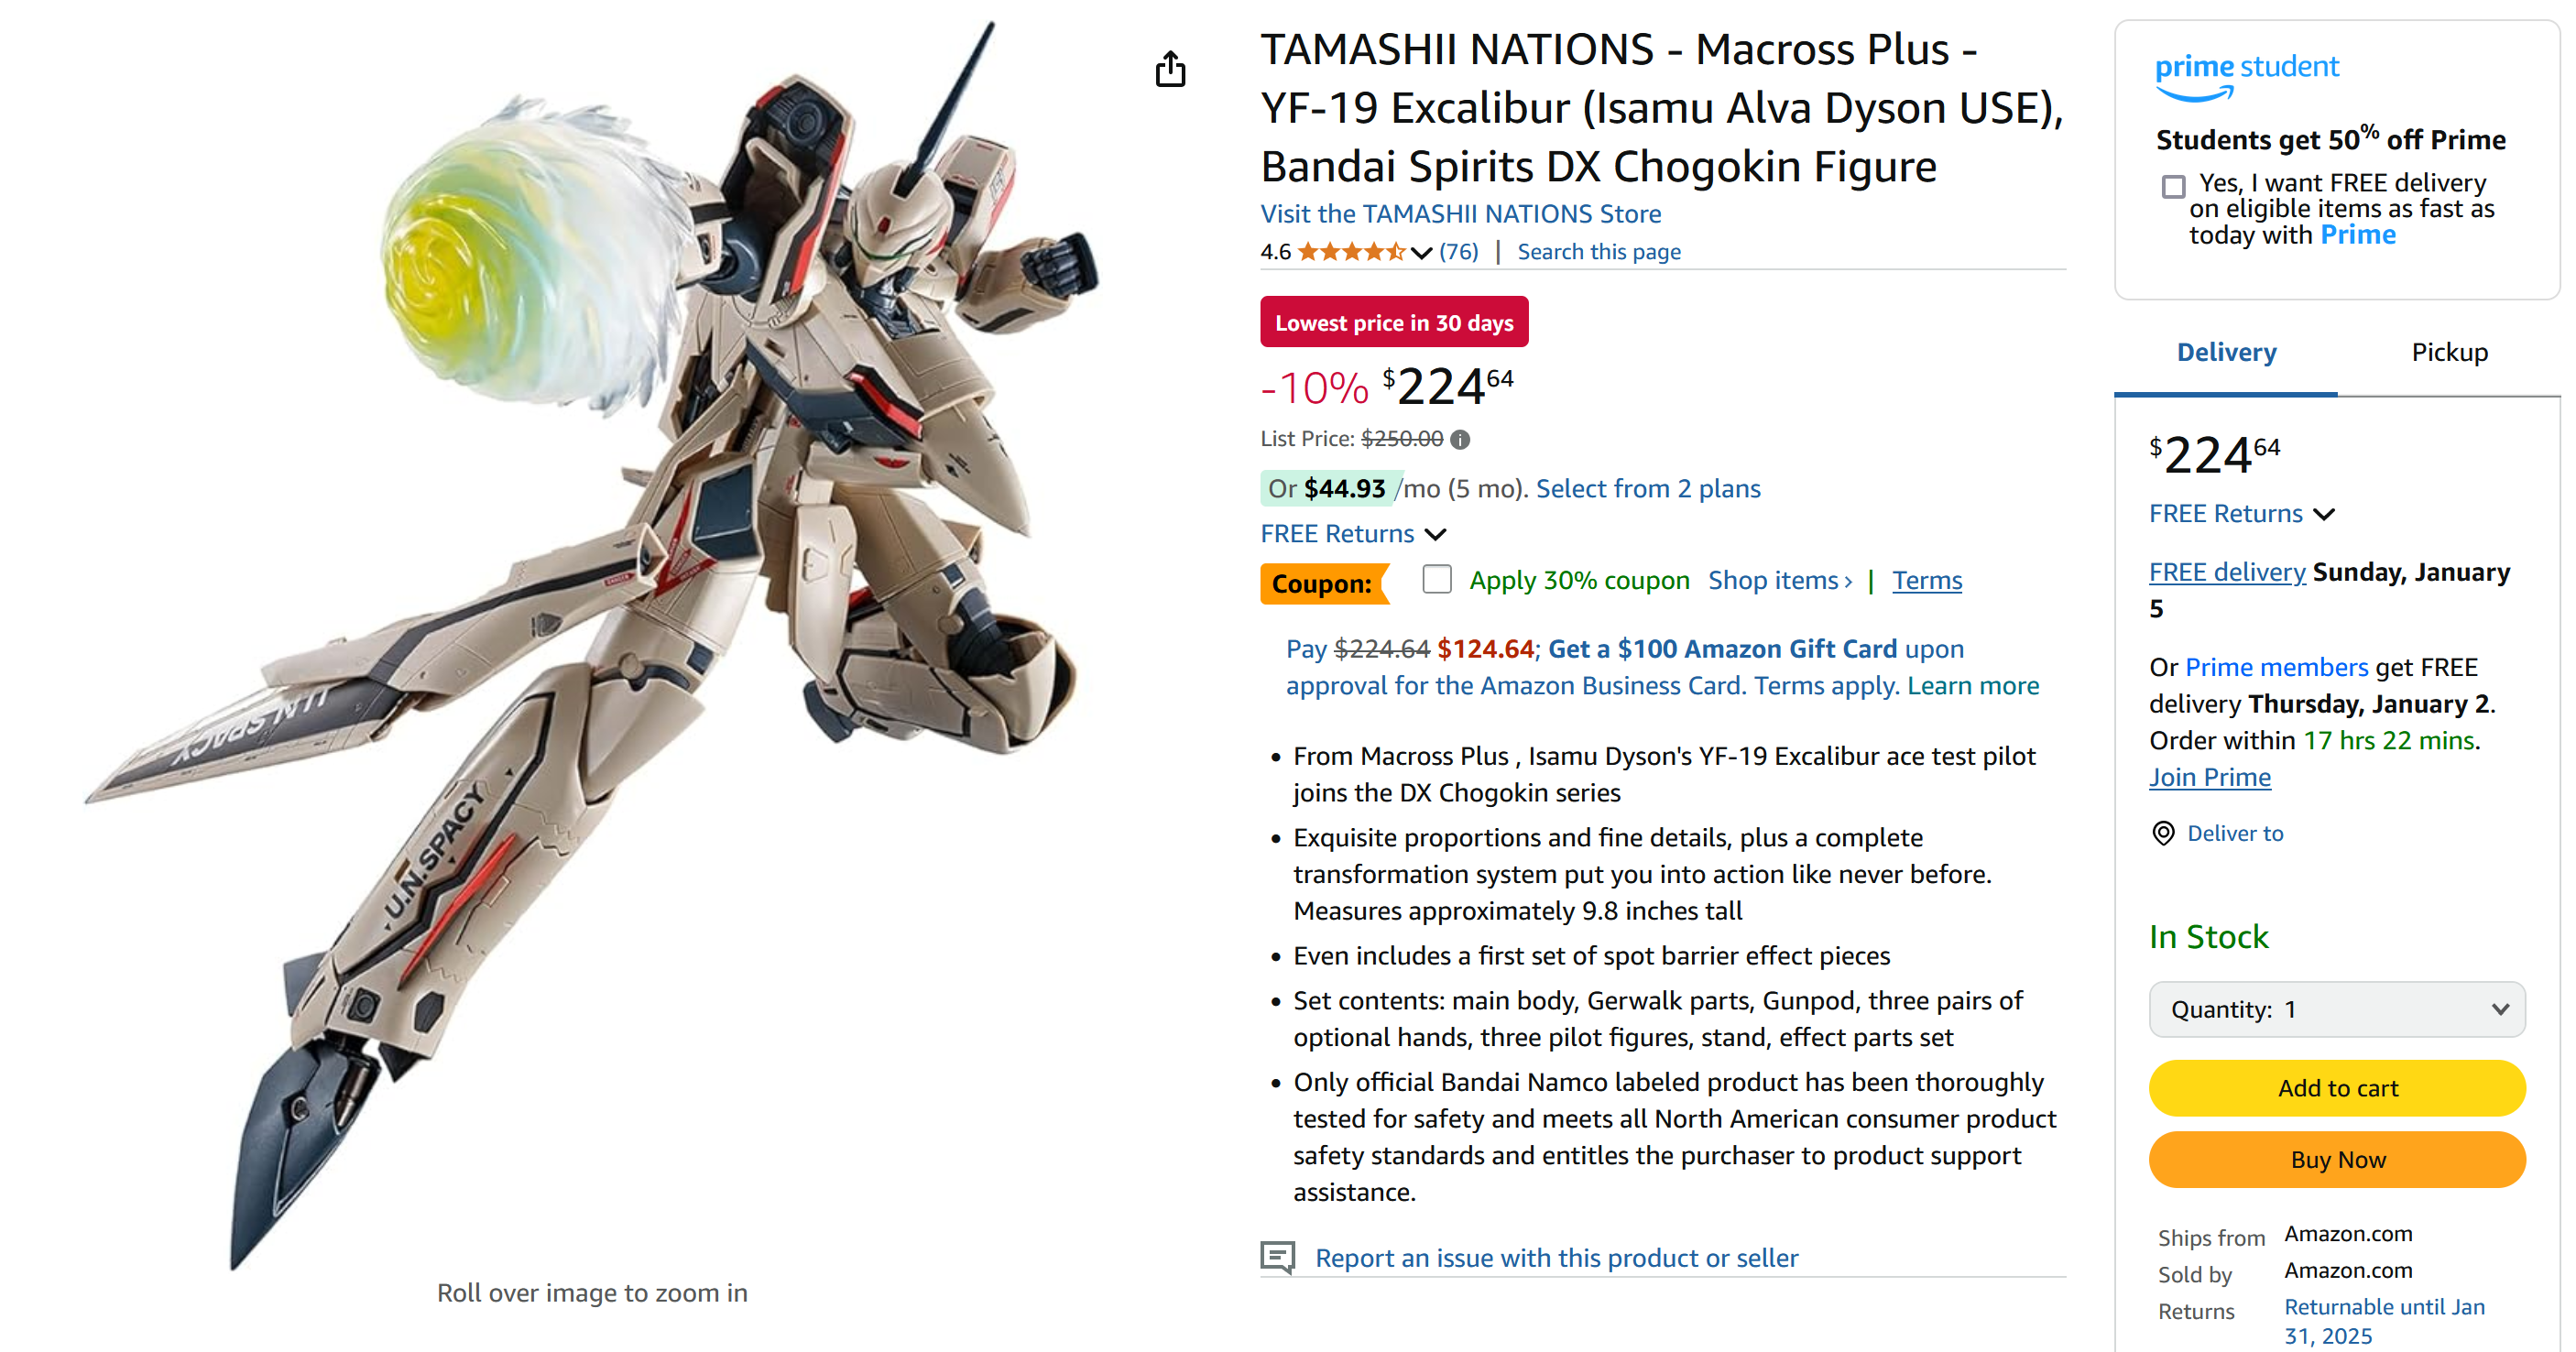This screenshot has height=1352, width=2576.
Task: Click the star rating icons
Action: point(1351,252)
